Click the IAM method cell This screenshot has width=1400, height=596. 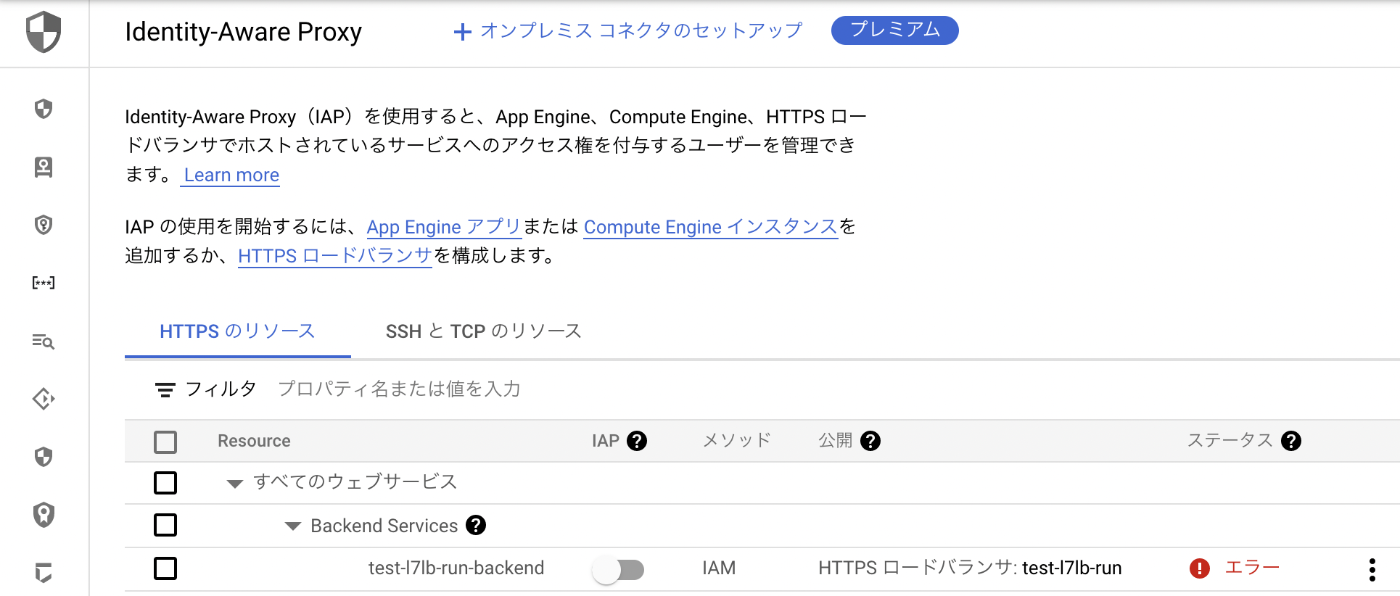point(719,568)
